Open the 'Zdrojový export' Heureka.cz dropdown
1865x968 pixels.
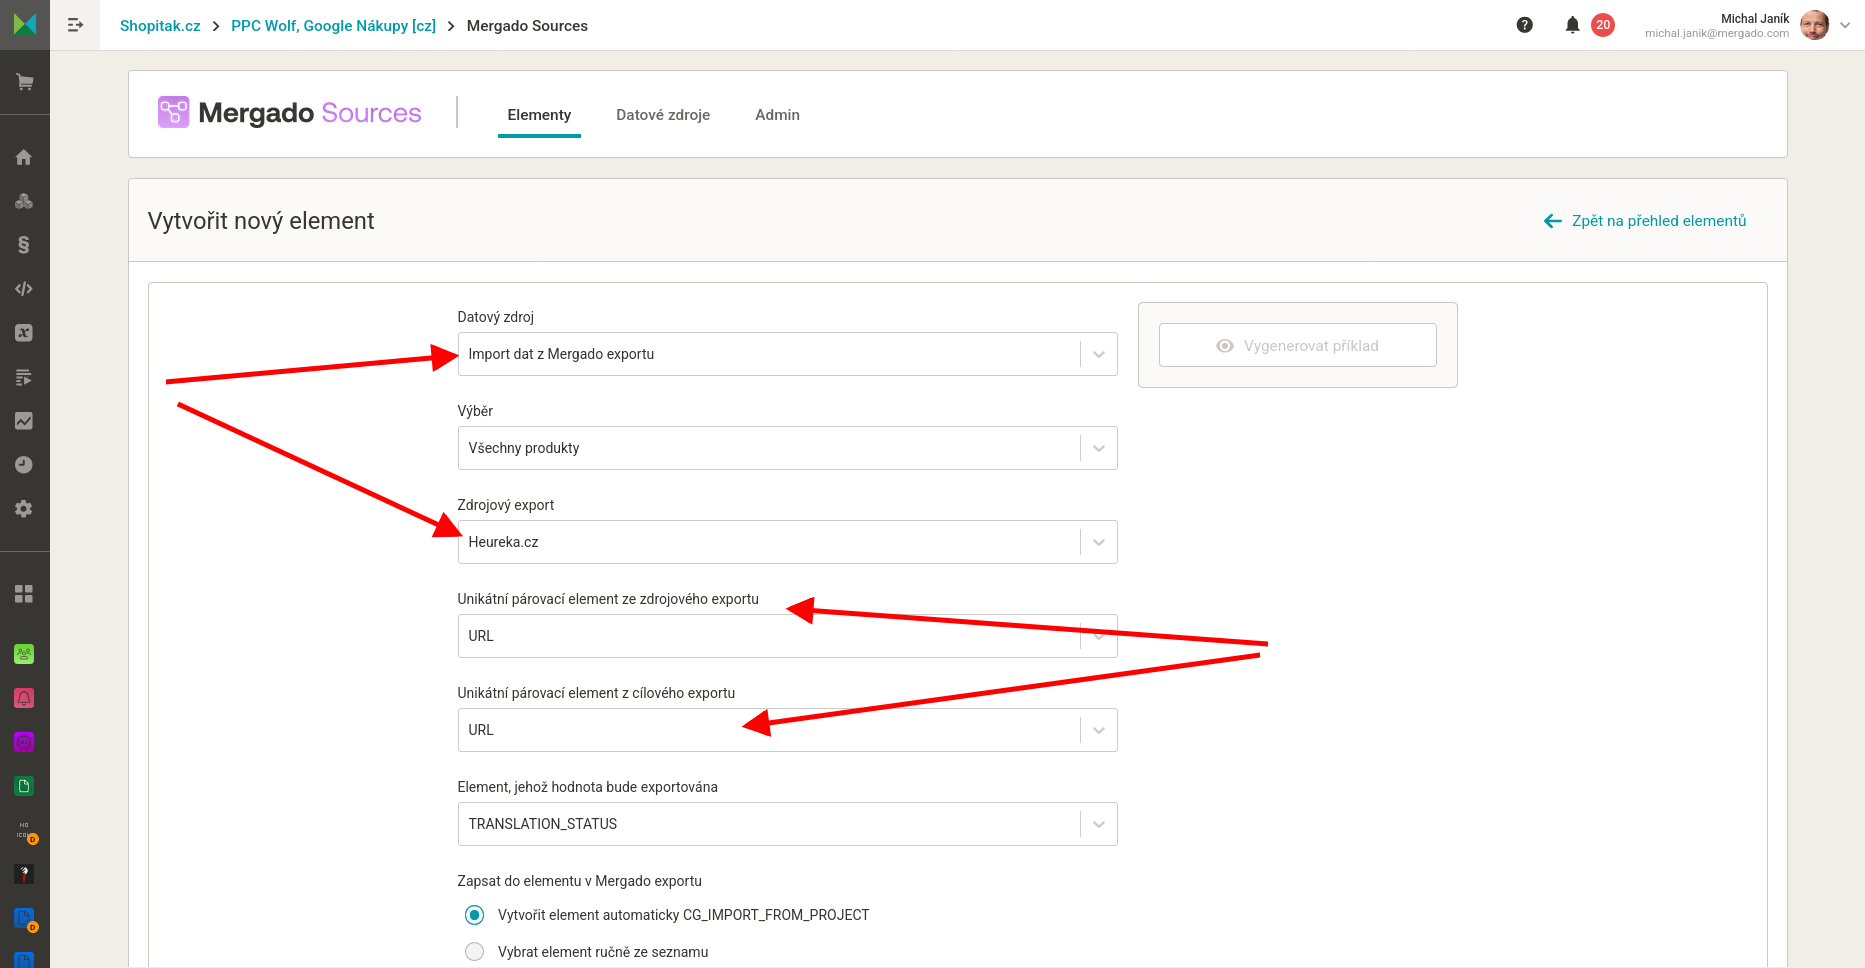pos(786,542)
